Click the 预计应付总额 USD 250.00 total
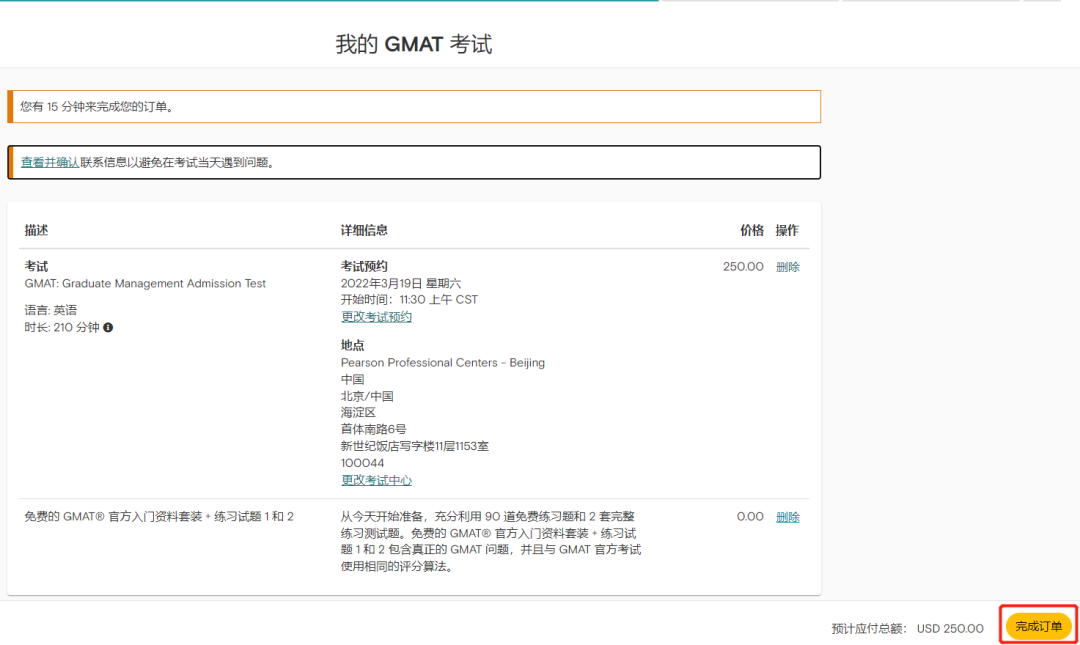Viewport: 1080px width, 645px height. tap(908, 628)
